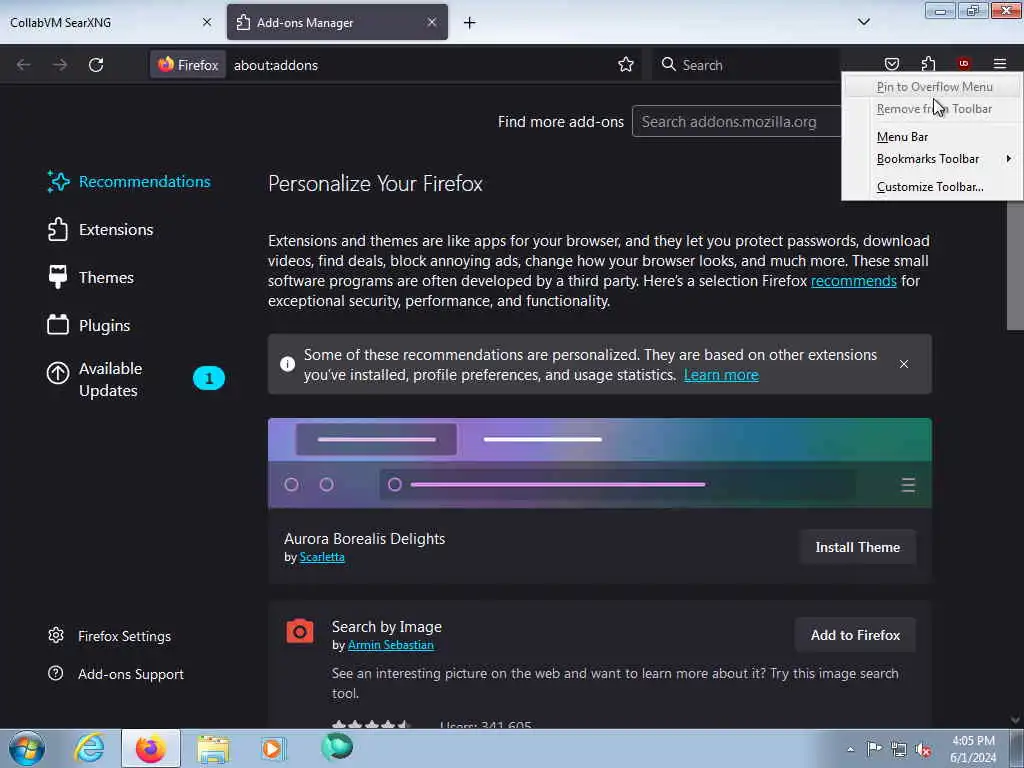Image resolution: width=1024 pixels, height=768 pixels.
Task: Open Customize Toolbar... option
Action: point(934,187)
